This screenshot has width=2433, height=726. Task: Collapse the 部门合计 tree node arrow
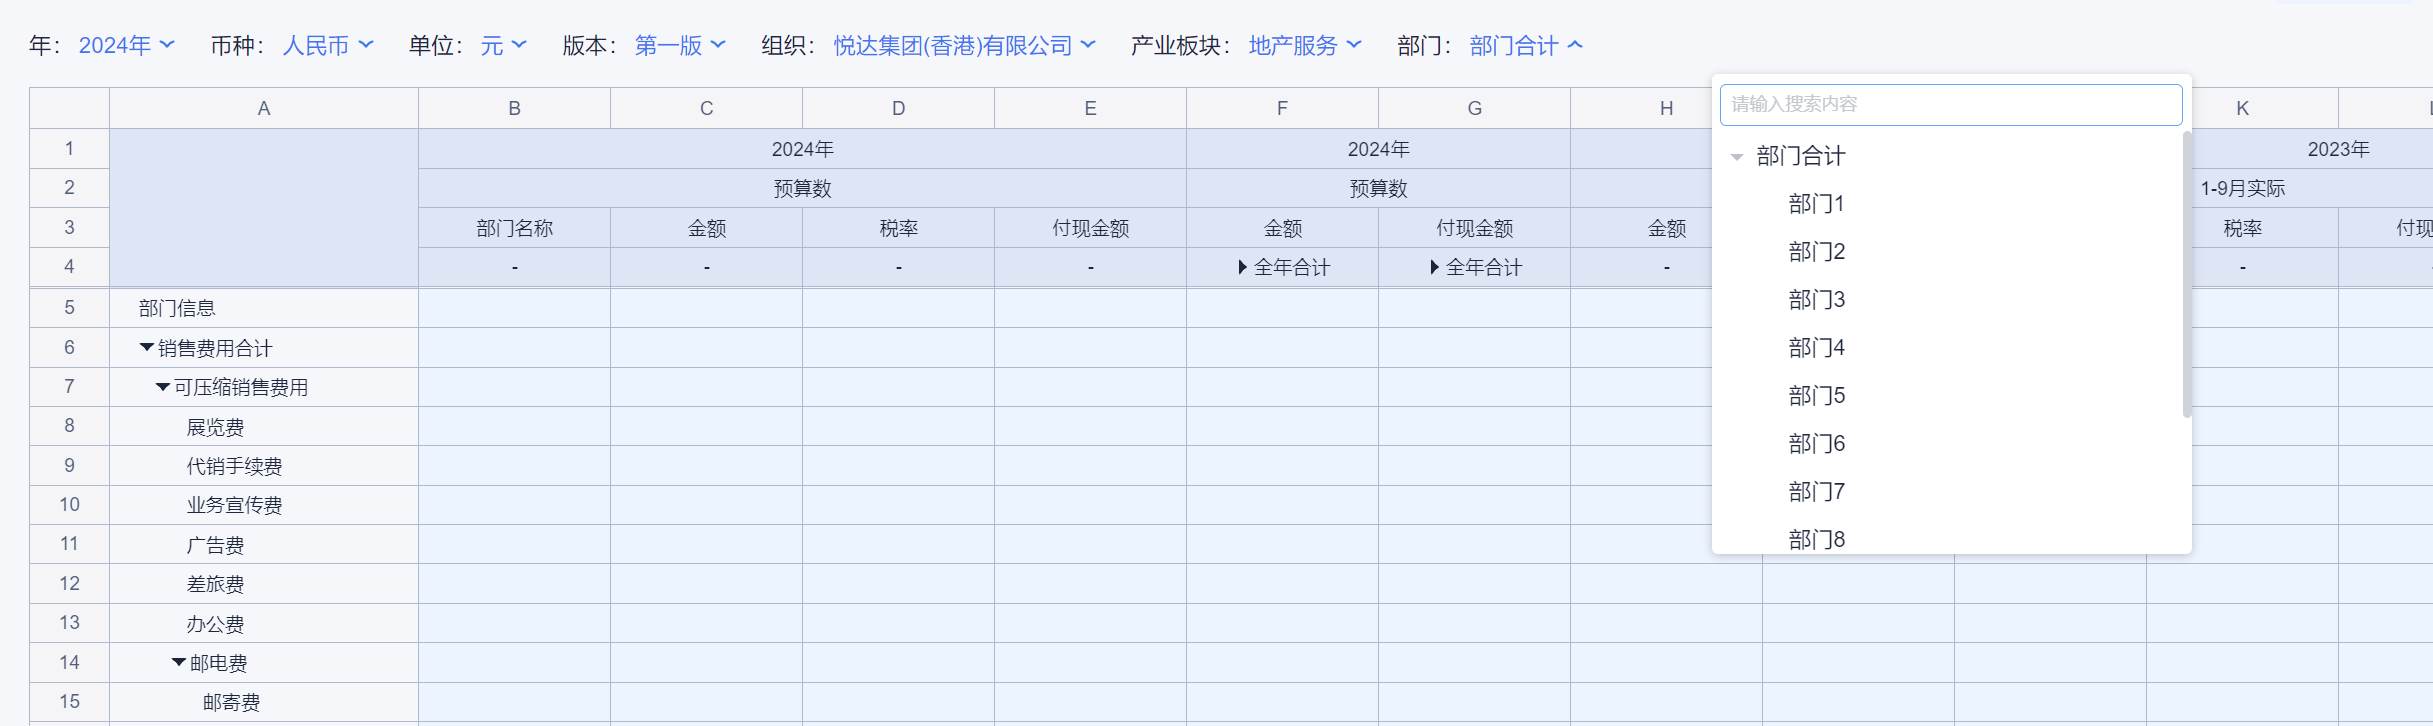(x=1737, y=157)
